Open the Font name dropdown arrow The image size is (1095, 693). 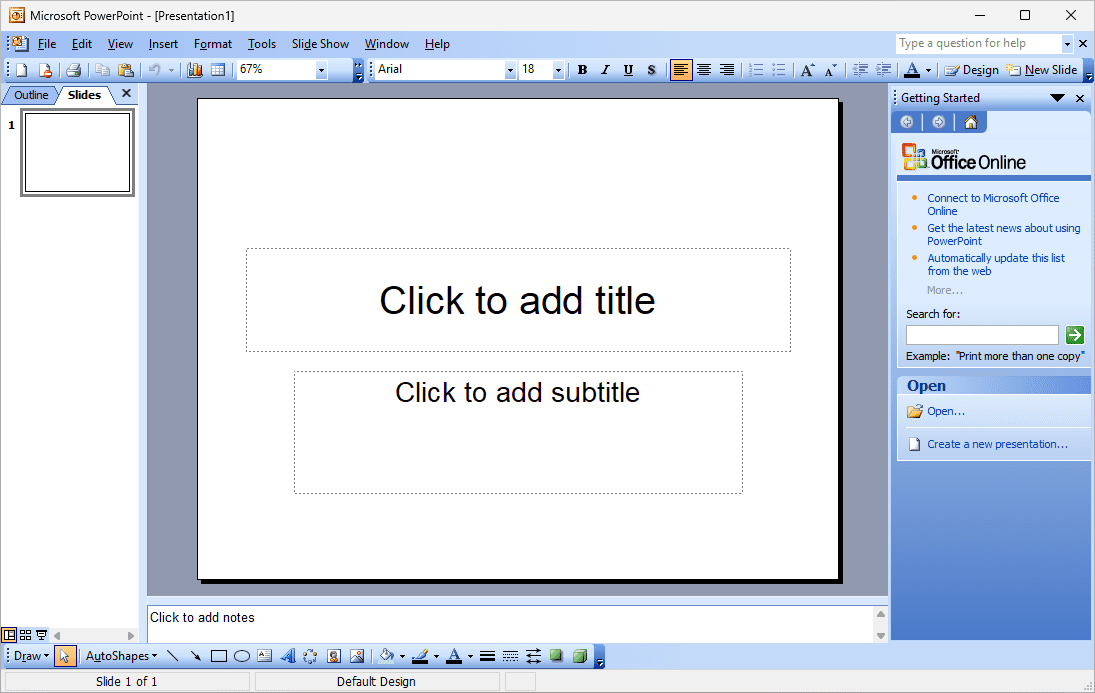[x=510, y=70]
